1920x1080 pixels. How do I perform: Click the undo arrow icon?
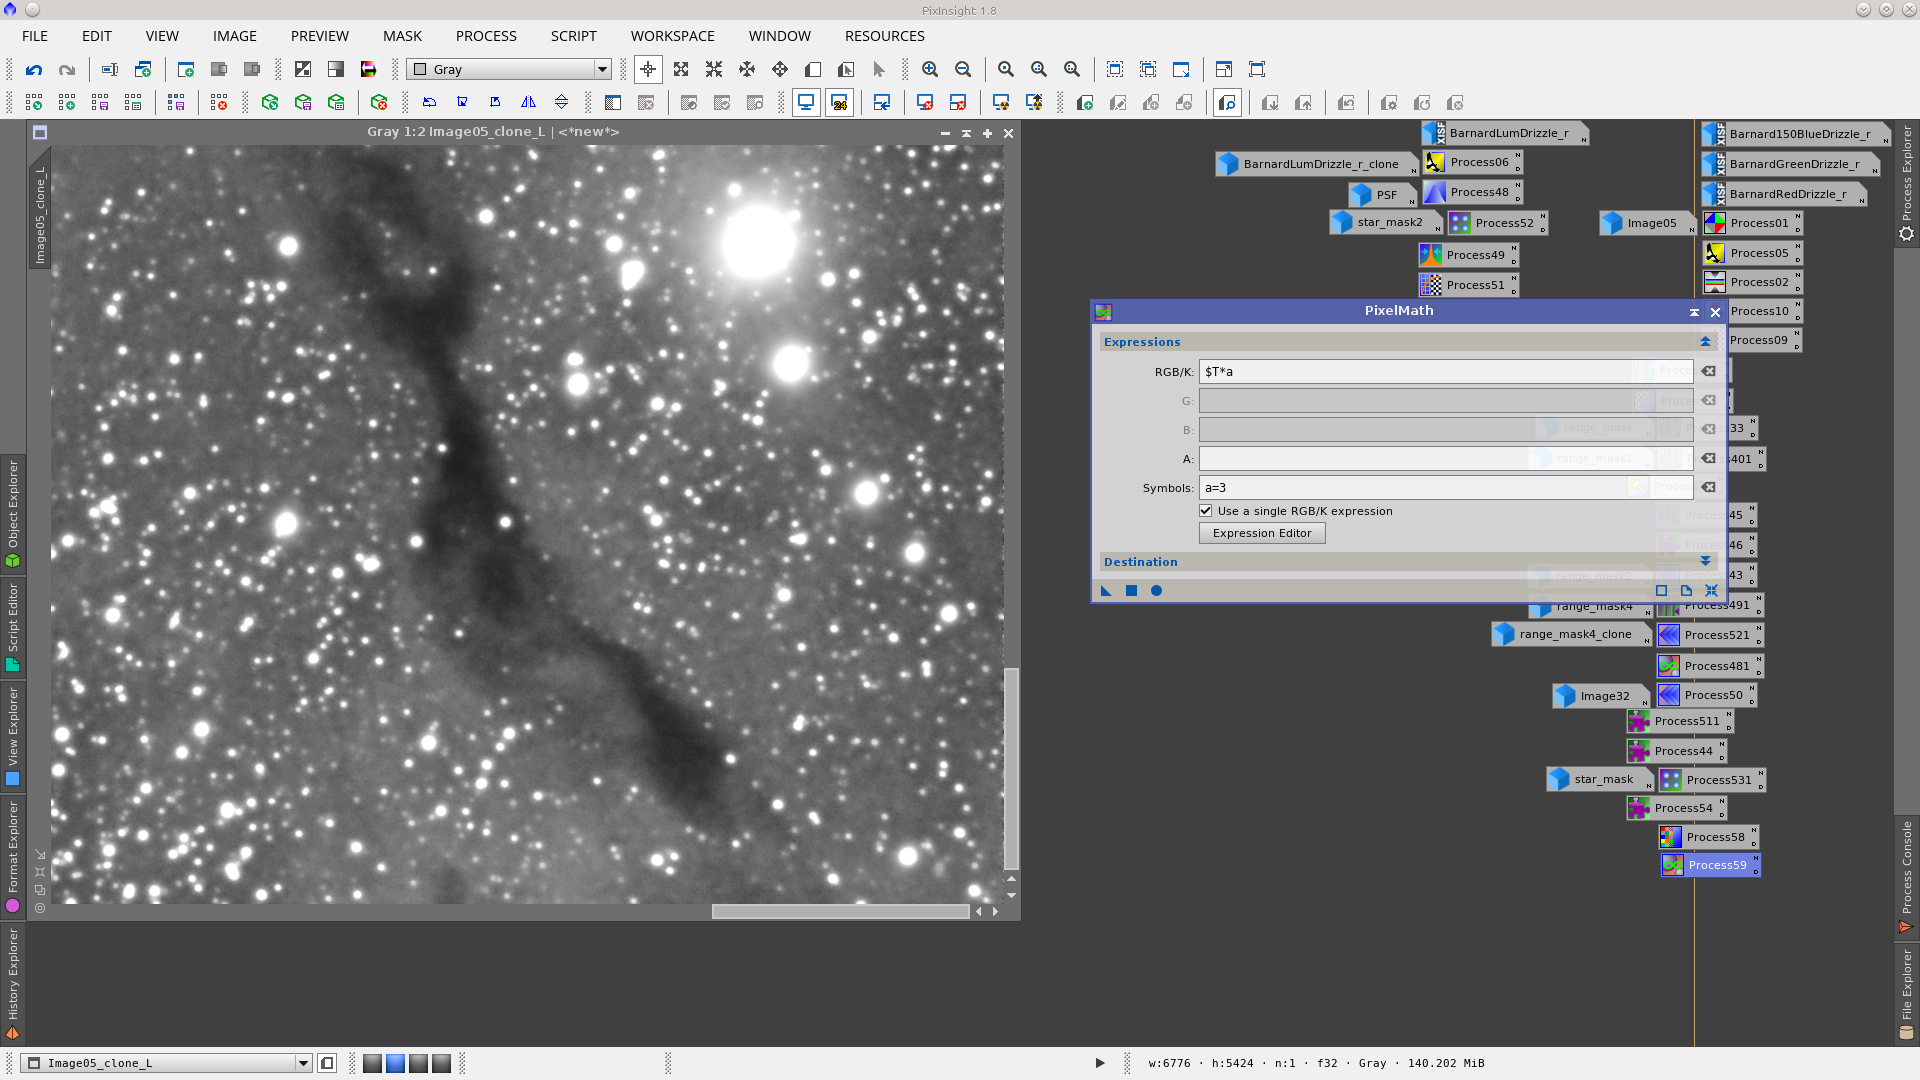pyautogui.click(x=34, y=70)
